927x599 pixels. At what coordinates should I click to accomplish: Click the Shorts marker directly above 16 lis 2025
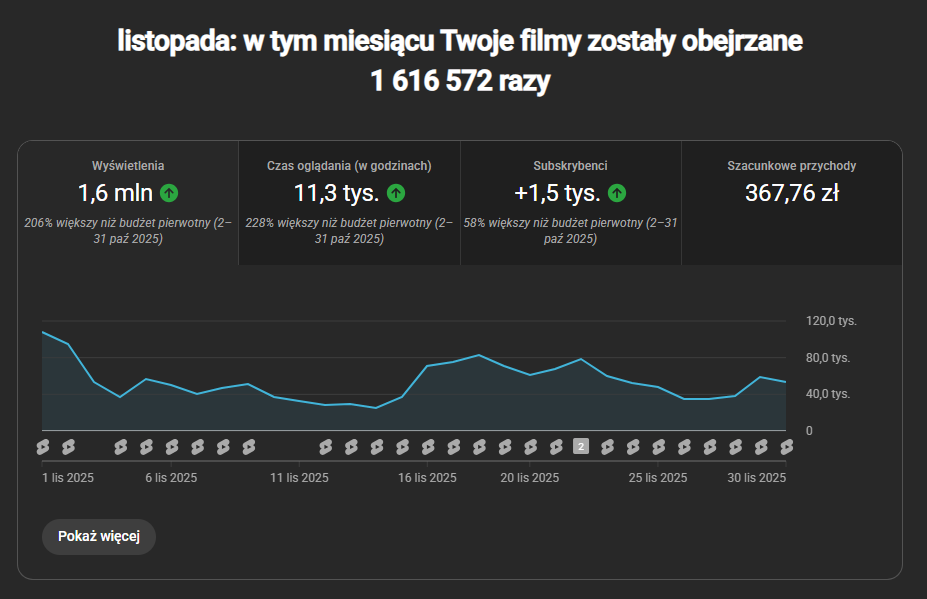click(428, 446)
